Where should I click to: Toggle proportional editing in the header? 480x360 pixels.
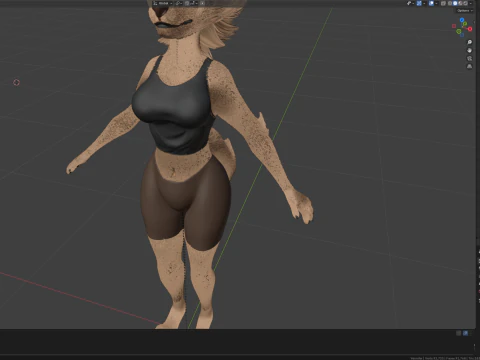(202, 3)
